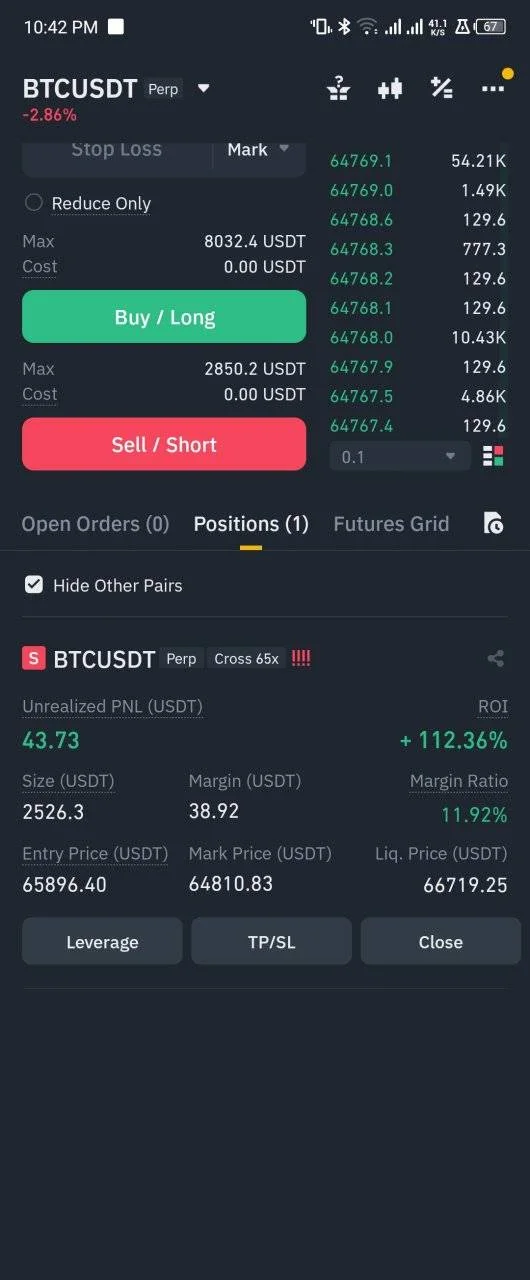Open the order history clock icon
The width and height of the screenshot is (530, 1280).
[493, 523]
